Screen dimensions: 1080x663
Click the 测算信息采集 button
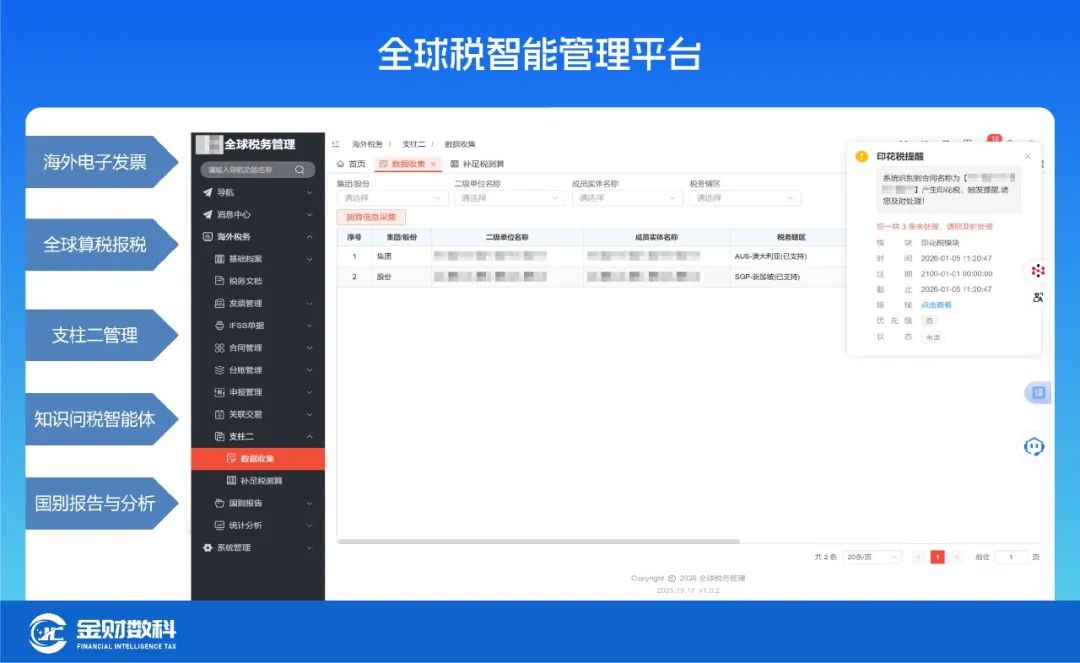[x=371, y=217]
